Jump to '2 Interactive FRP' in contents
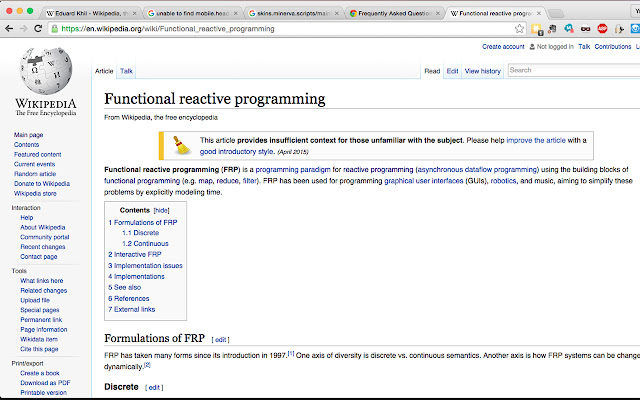The width and height of the screenshot is (640, 400). point(135,254)
